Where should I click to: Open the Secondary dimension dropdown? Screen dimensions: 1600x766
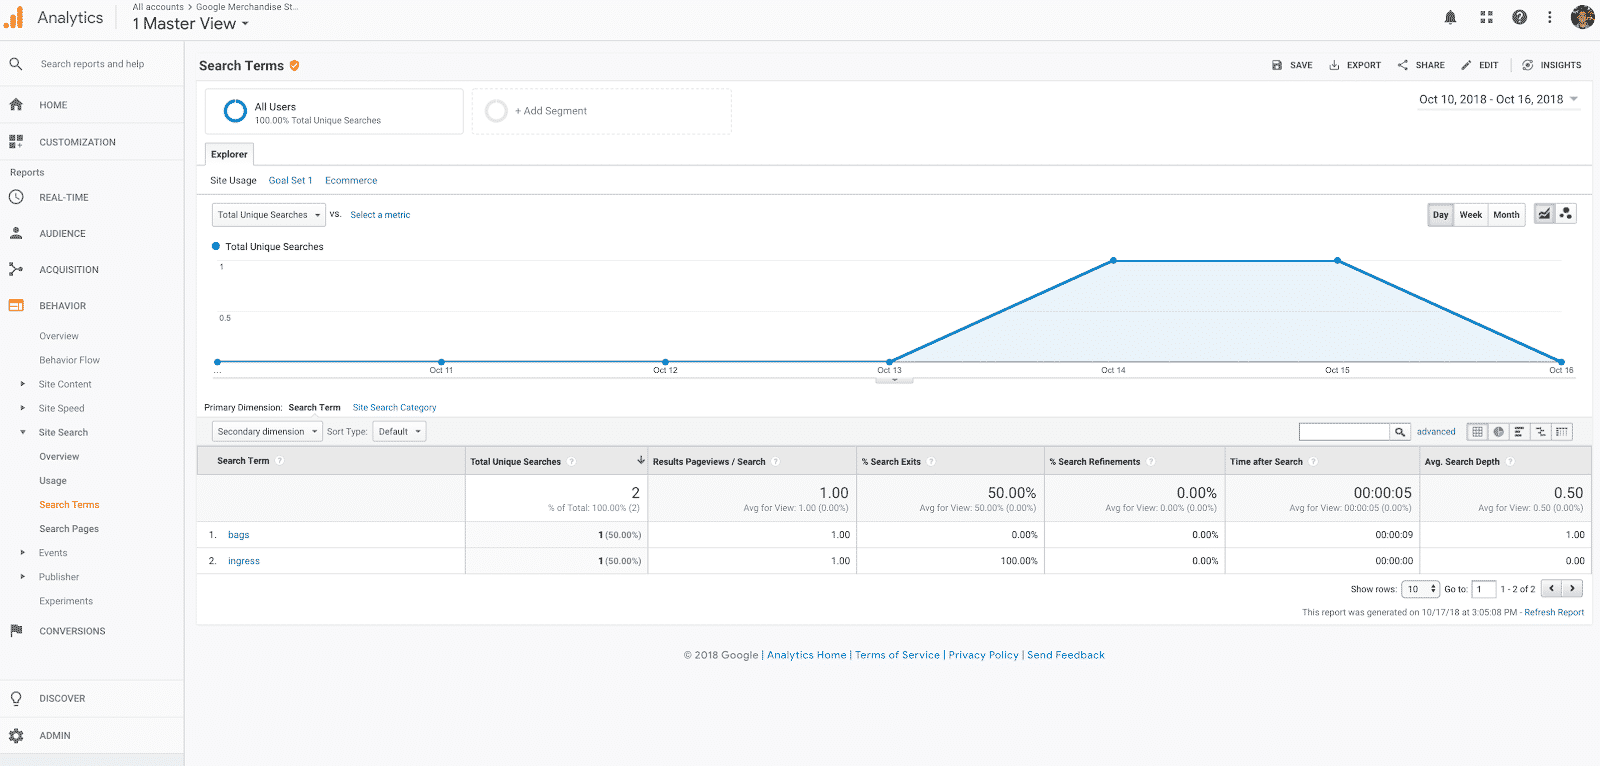(266, 432)
